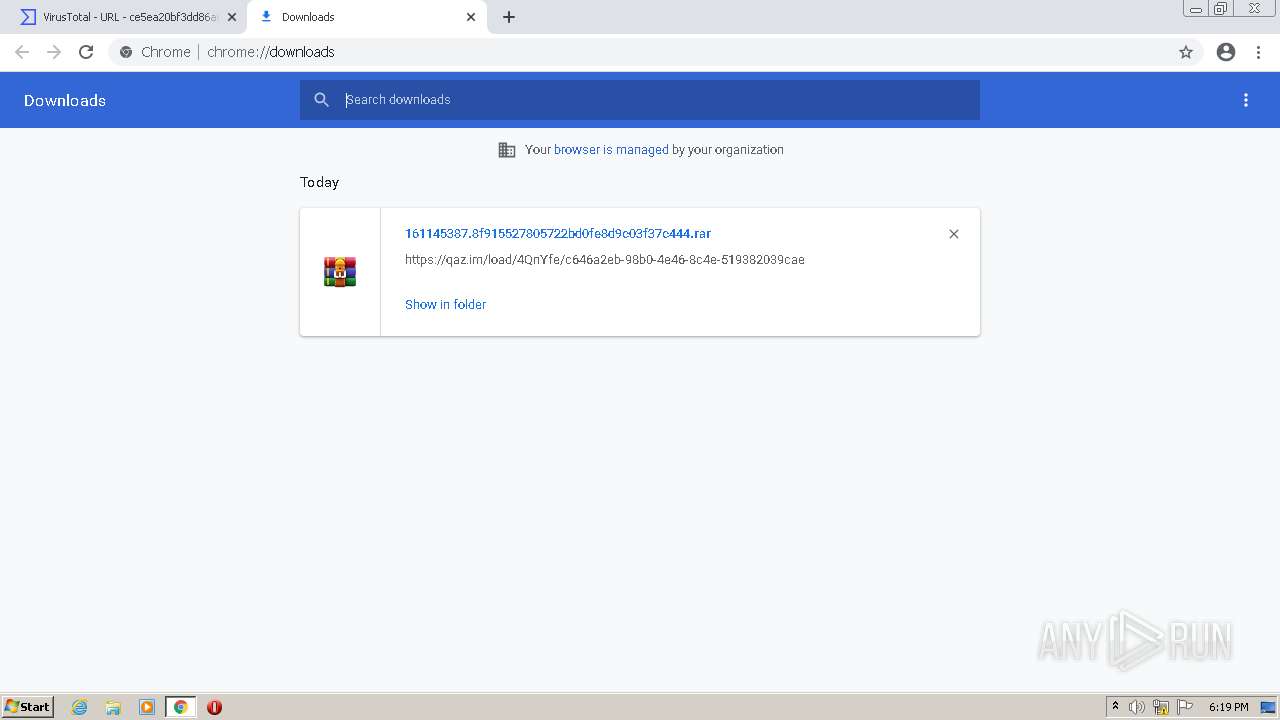
Task: Reload the current page
Action: click(86, 52)
